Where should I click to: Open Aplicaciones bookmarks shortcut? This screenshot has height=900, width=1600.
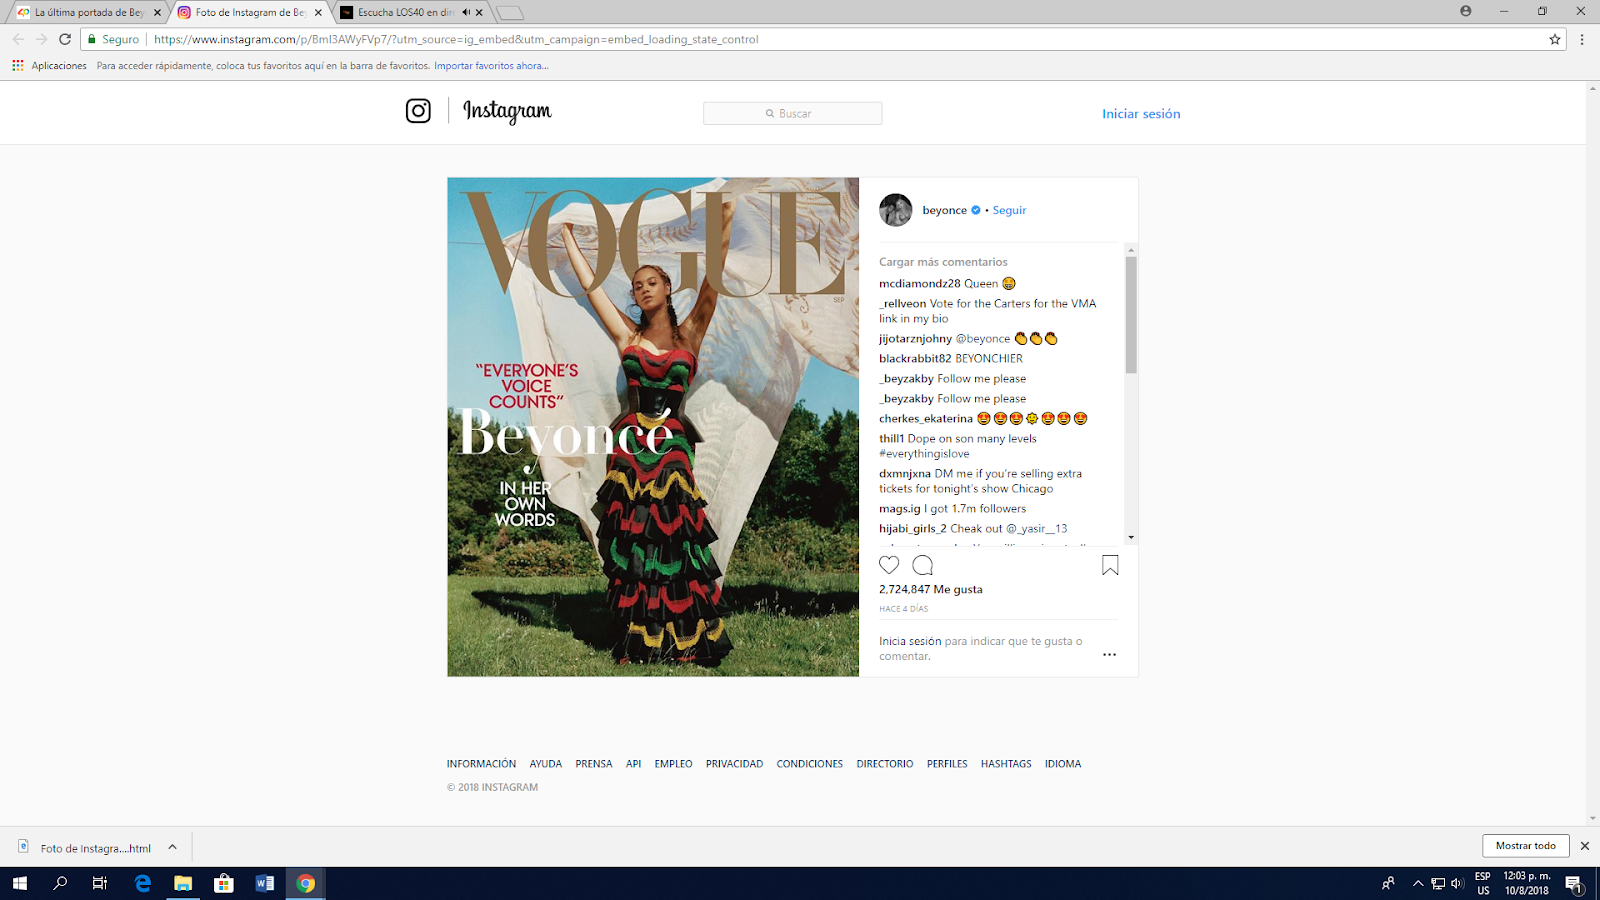pyautogui.click(x=50, y=65)
